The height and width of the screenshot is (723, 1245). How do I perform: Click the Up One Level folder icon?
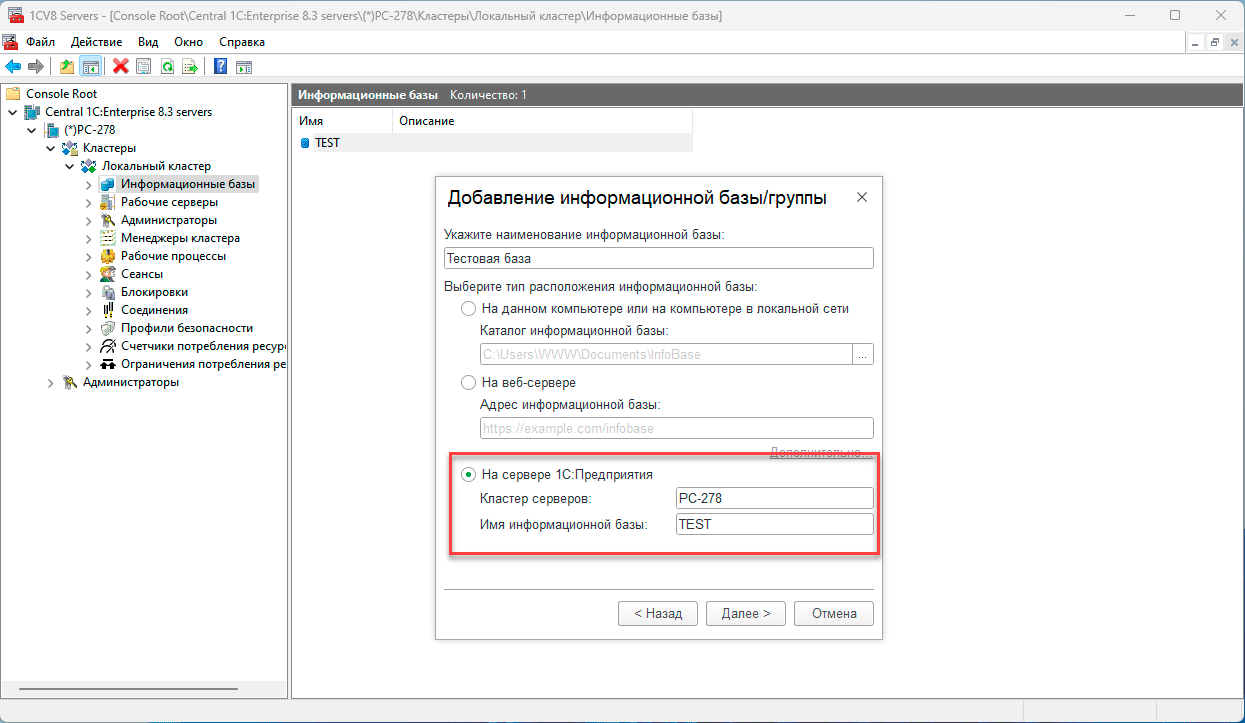pyautogui.click(x=67, y=66)
